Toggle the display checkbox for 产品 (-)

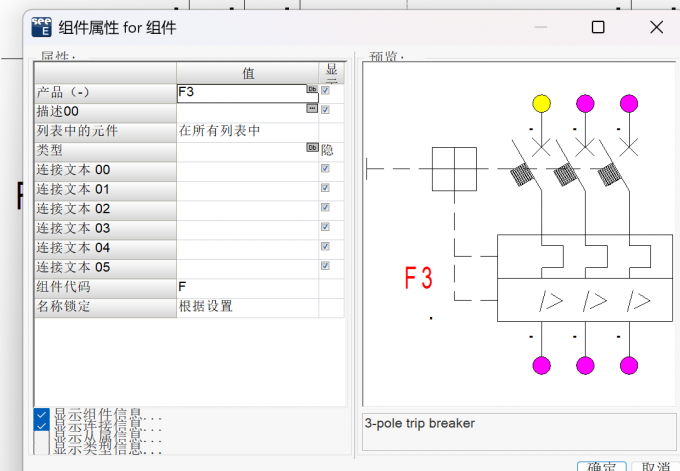coord(325,90)
